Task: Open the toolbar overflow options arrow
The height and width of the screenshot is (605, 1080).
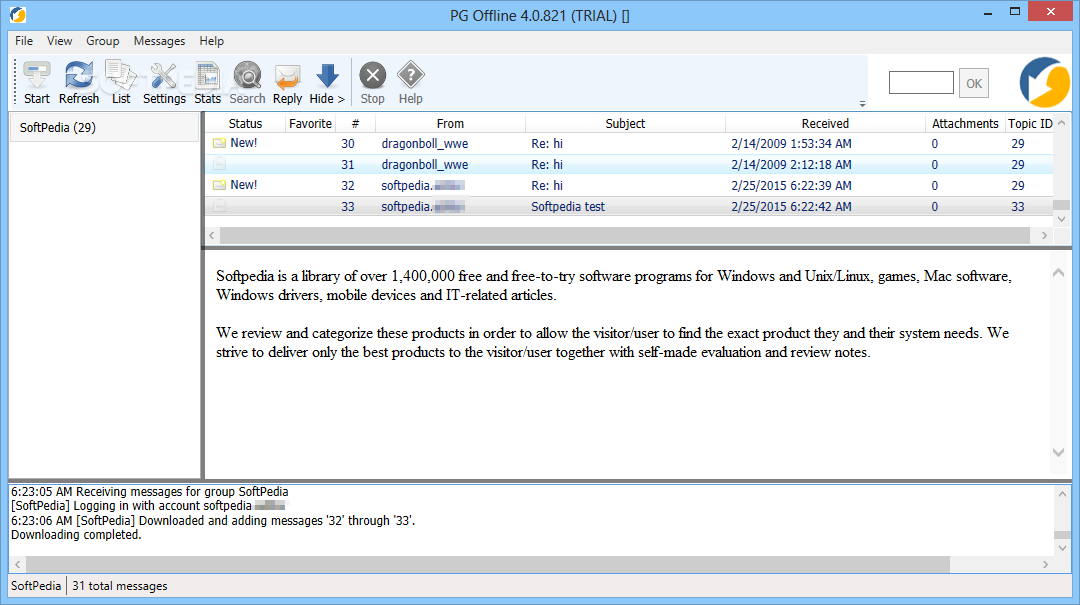Action: pyautogui.click(x=862, y=104)
